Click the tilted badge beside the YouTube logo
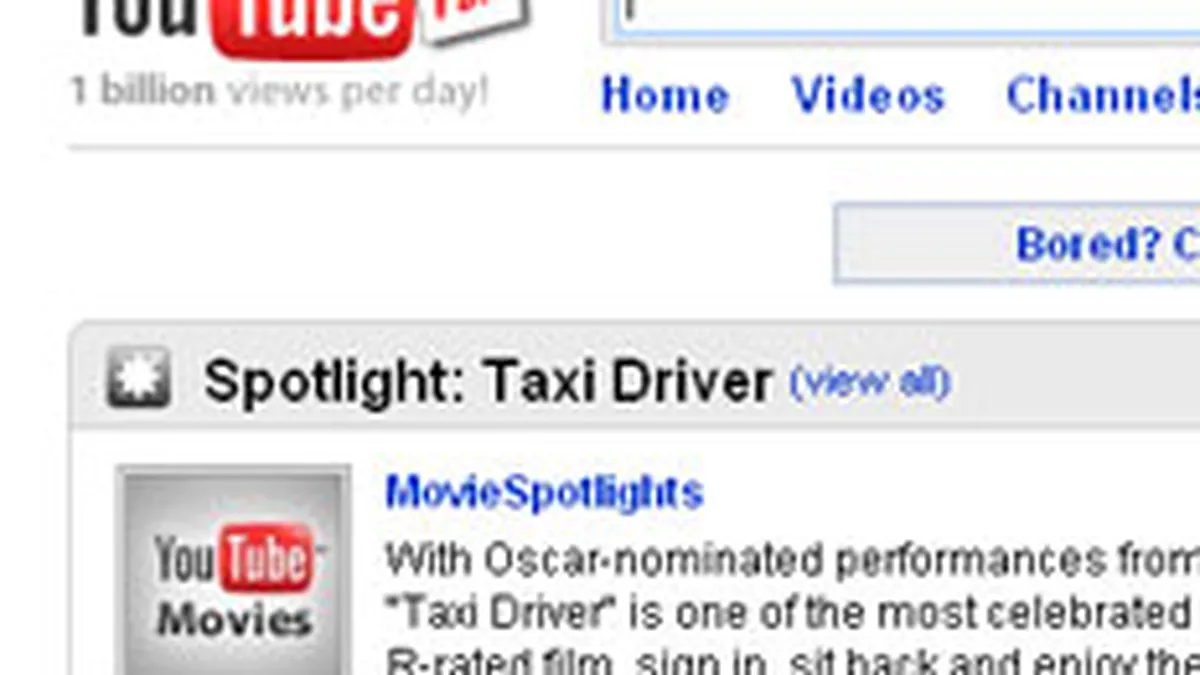Viewport: 1200px width, 675px height. [475, 18]
